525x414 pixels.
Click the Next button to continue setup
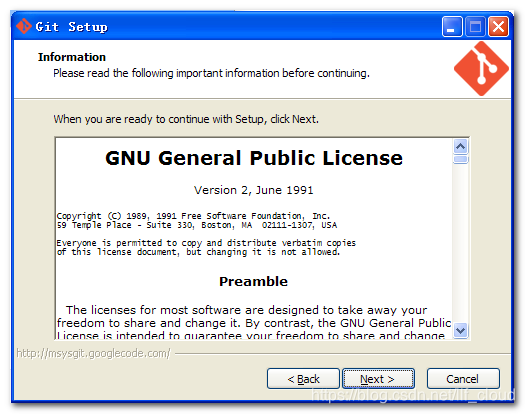[378, 379]
